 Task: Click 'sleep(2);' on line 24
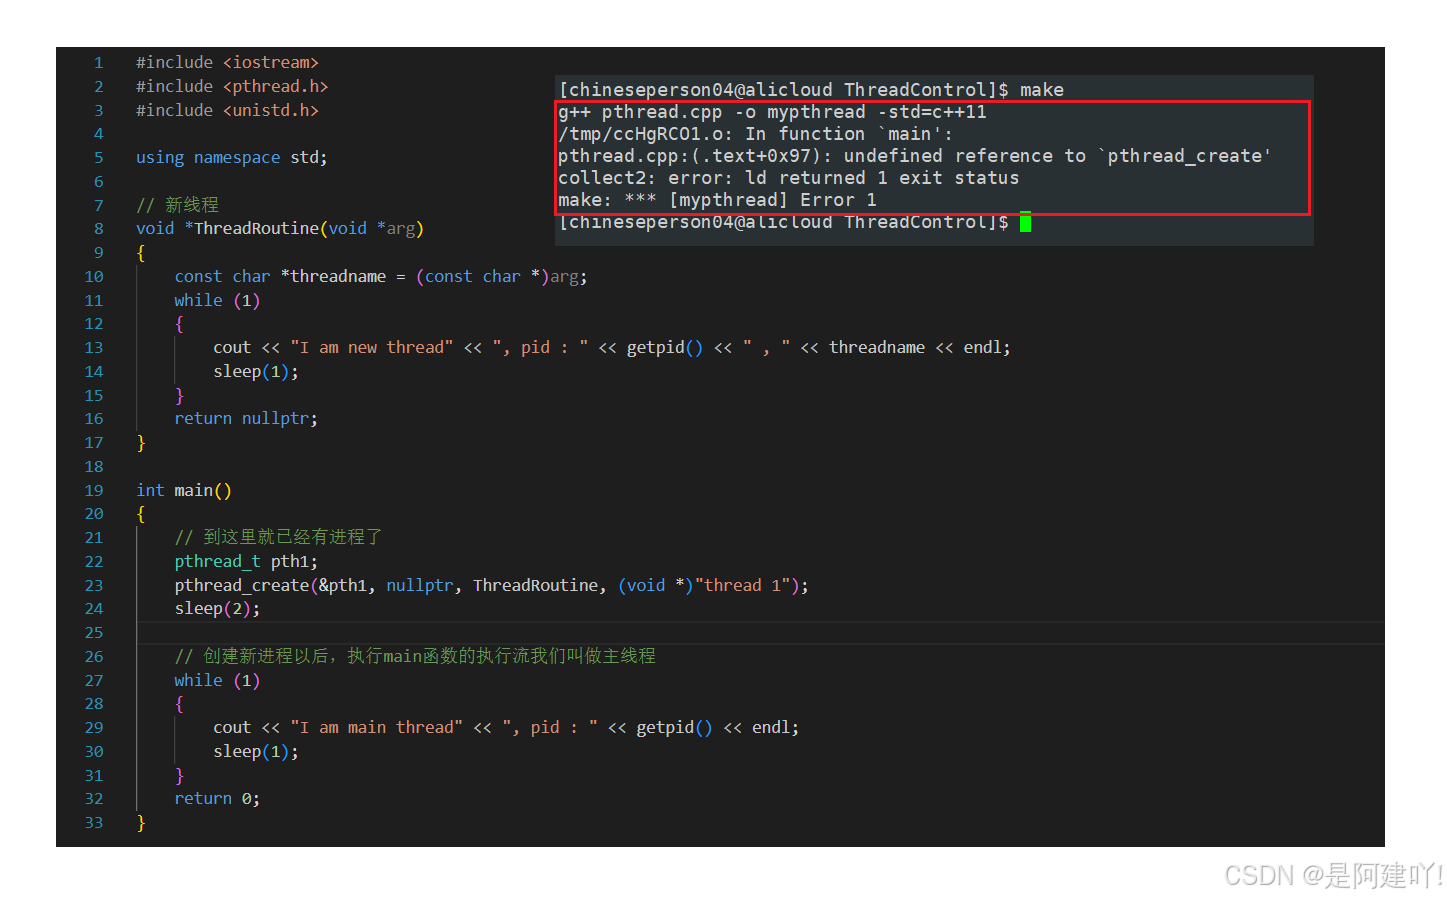coord(217,609)
